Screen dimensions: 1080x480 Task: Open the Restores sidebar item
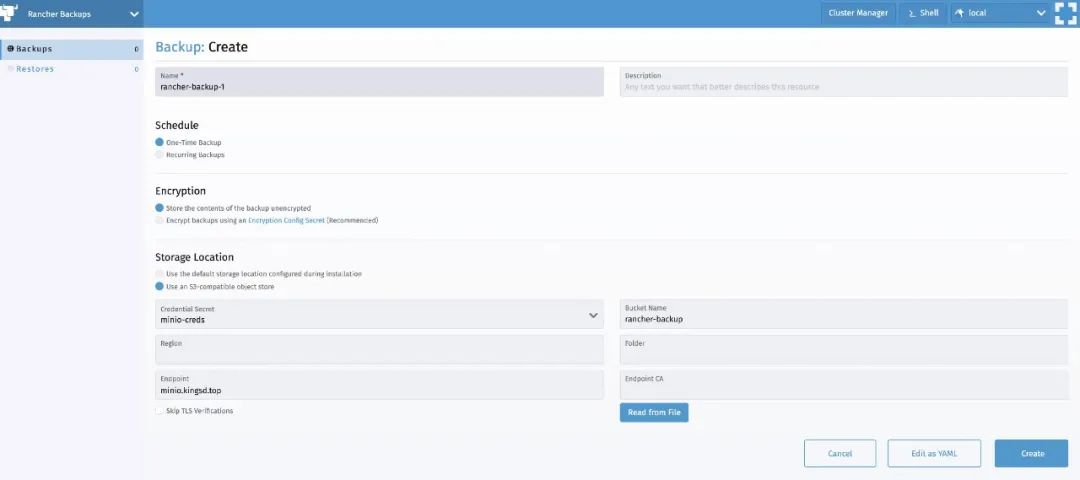72,69
